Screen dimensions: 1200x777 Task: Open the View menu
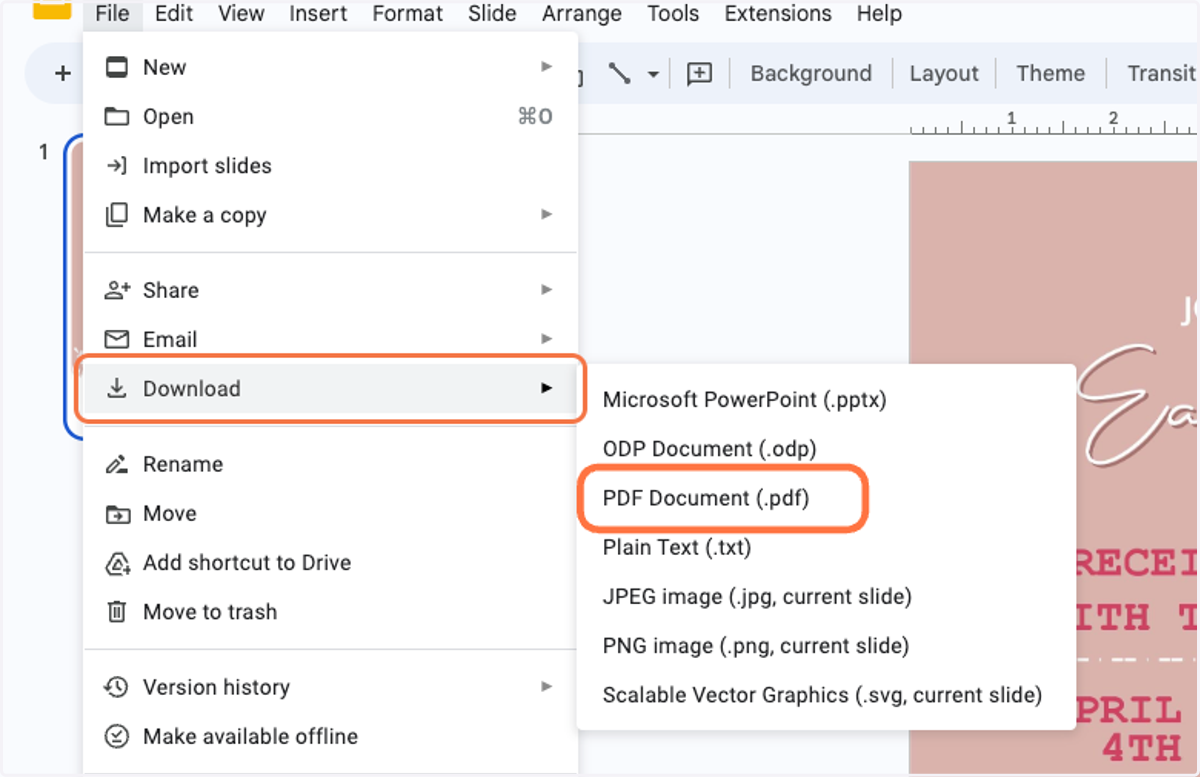[241, 14]
